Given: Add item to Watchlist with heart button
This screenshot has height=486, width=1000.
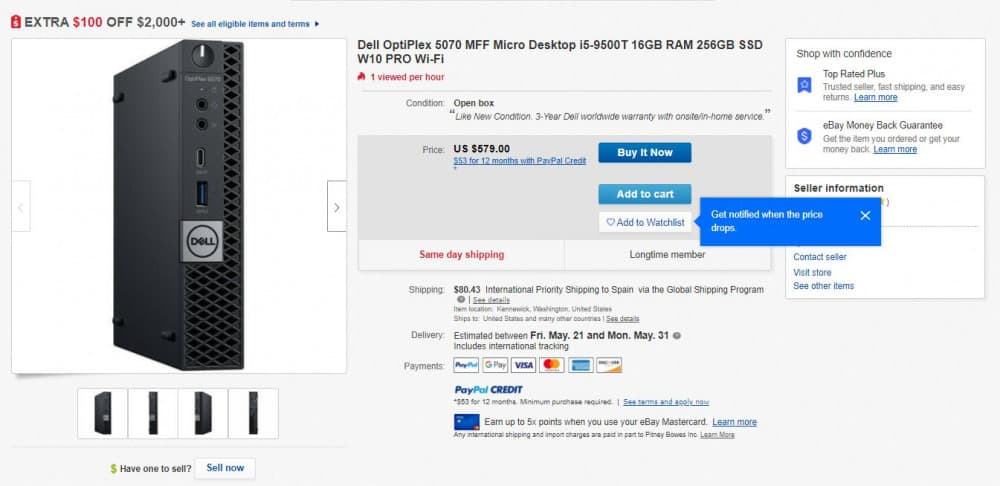Looking at the screenshot, I should 645,222.
